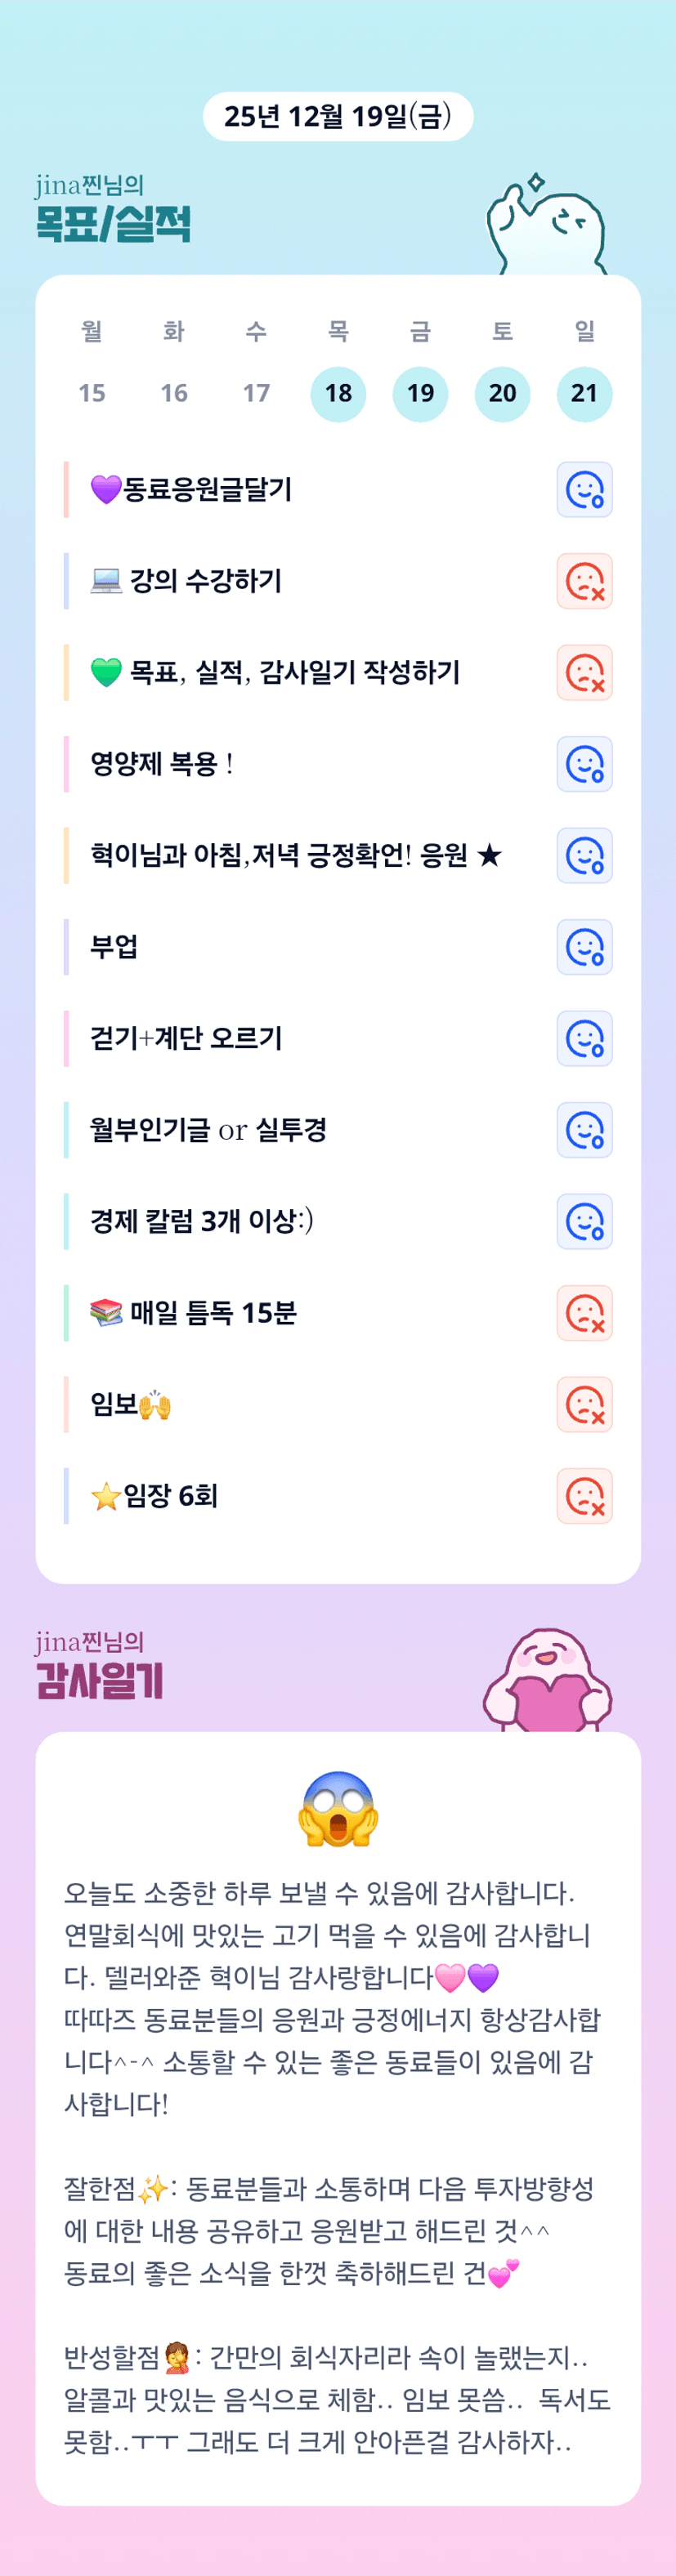Click the sad face icon beside 임보

pos(584,1405)
